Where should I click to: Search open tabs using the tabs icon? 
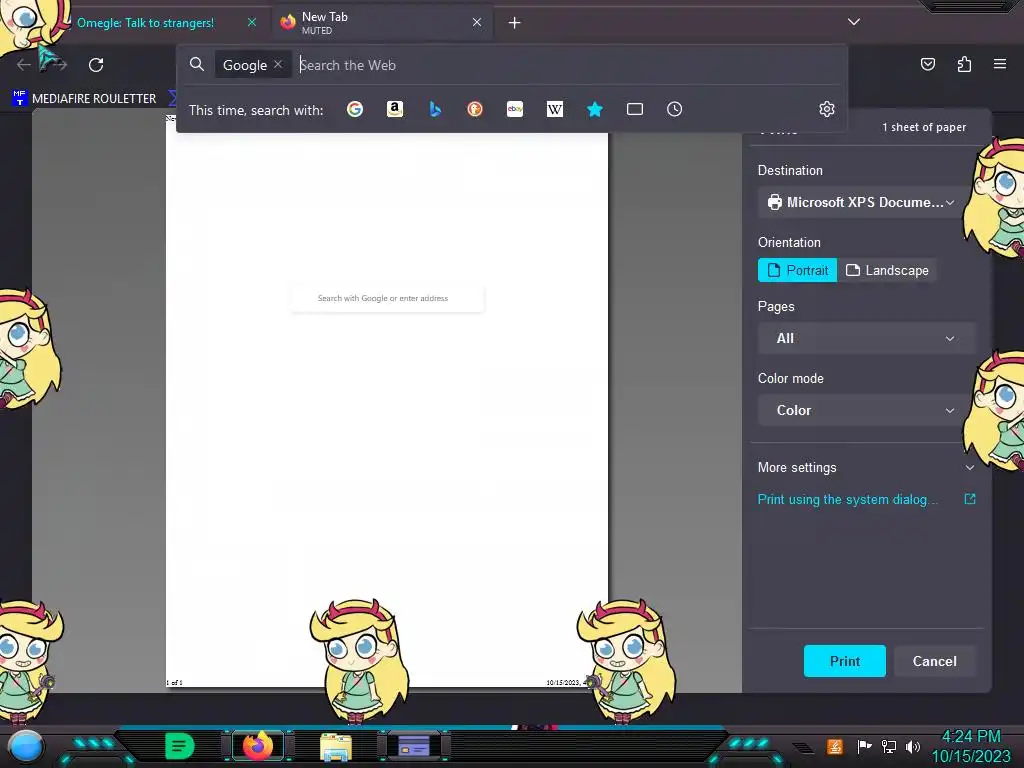click(635, 109)
